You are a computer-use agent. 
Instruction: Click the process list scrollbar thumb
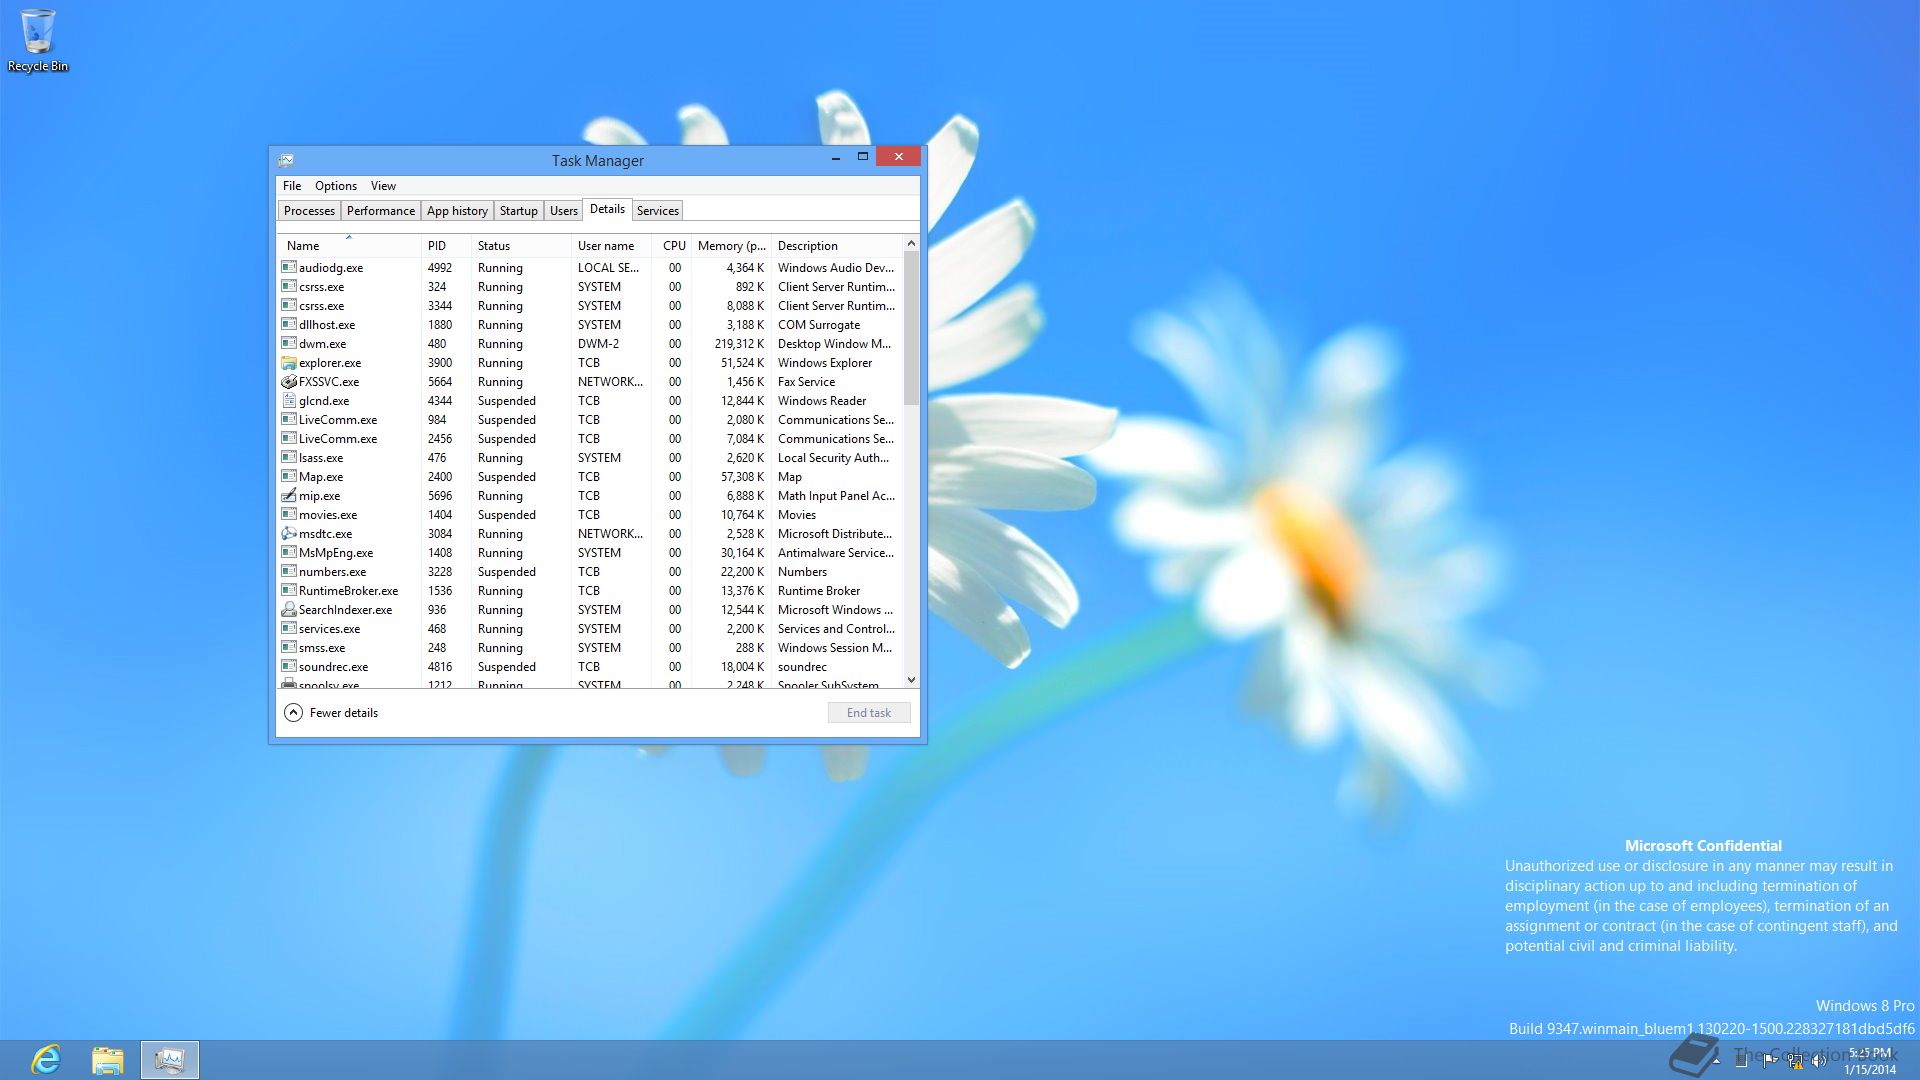(x=911, y=328)
